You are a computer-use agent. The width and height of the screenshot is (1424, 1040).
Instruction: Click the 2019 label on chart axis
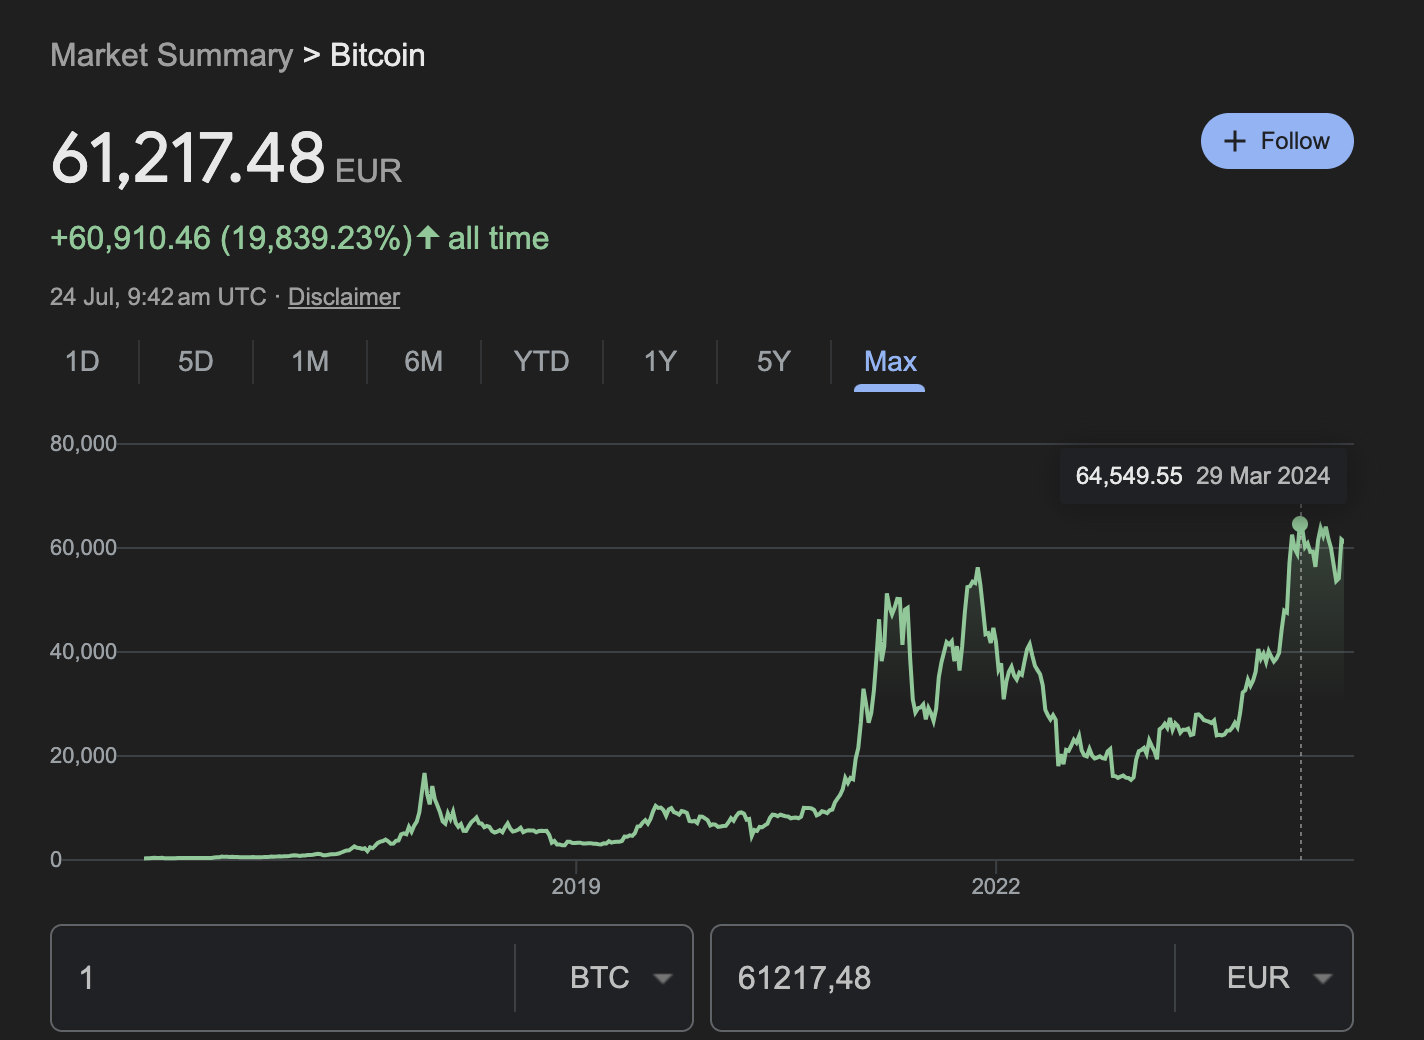coord(576,886)
